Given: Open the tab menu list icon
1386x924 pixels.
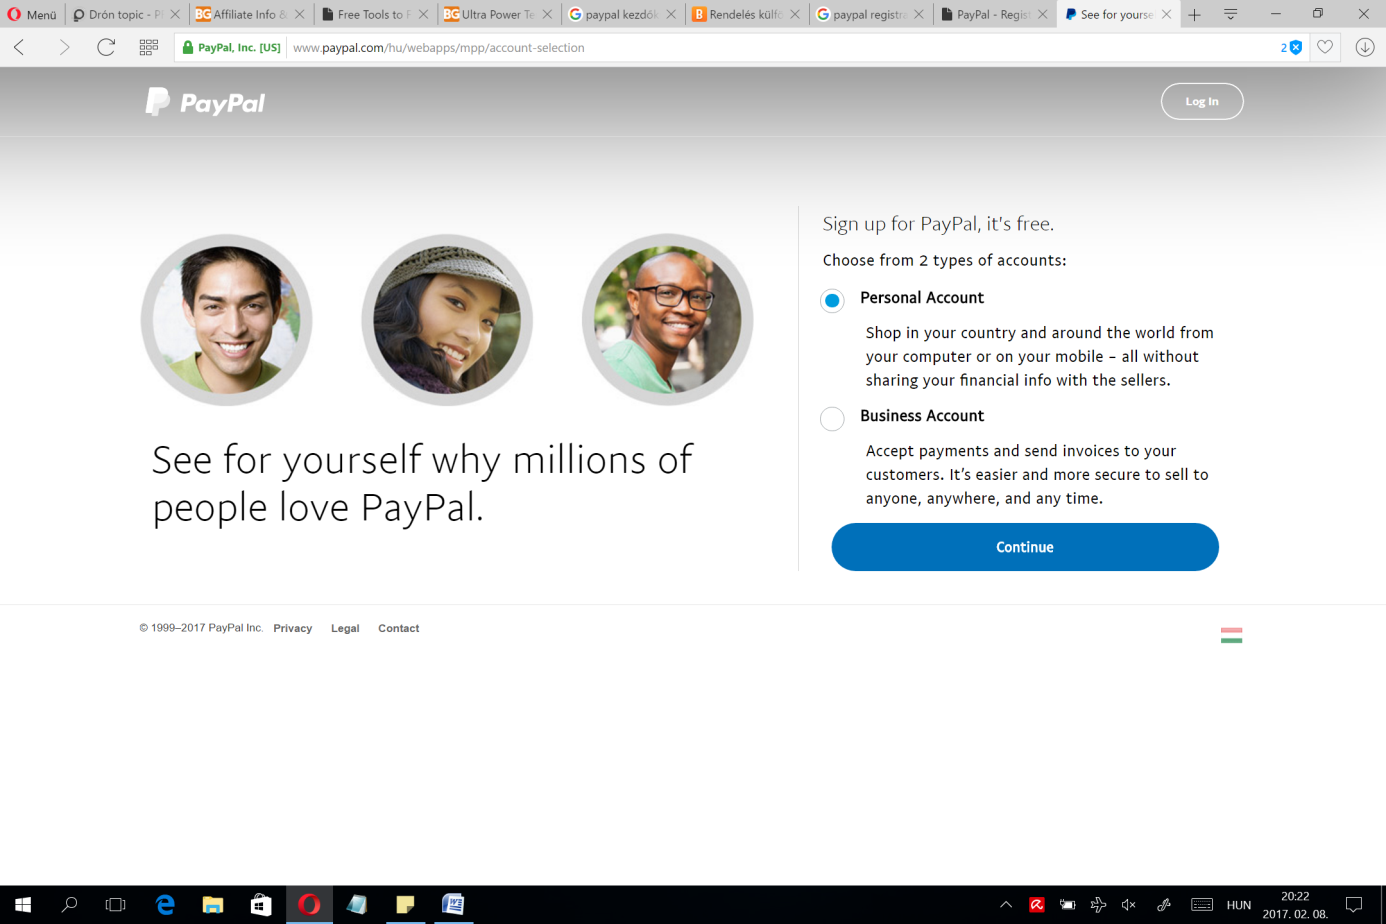Looking at the screenshot, I should (x=1231, y=14).
